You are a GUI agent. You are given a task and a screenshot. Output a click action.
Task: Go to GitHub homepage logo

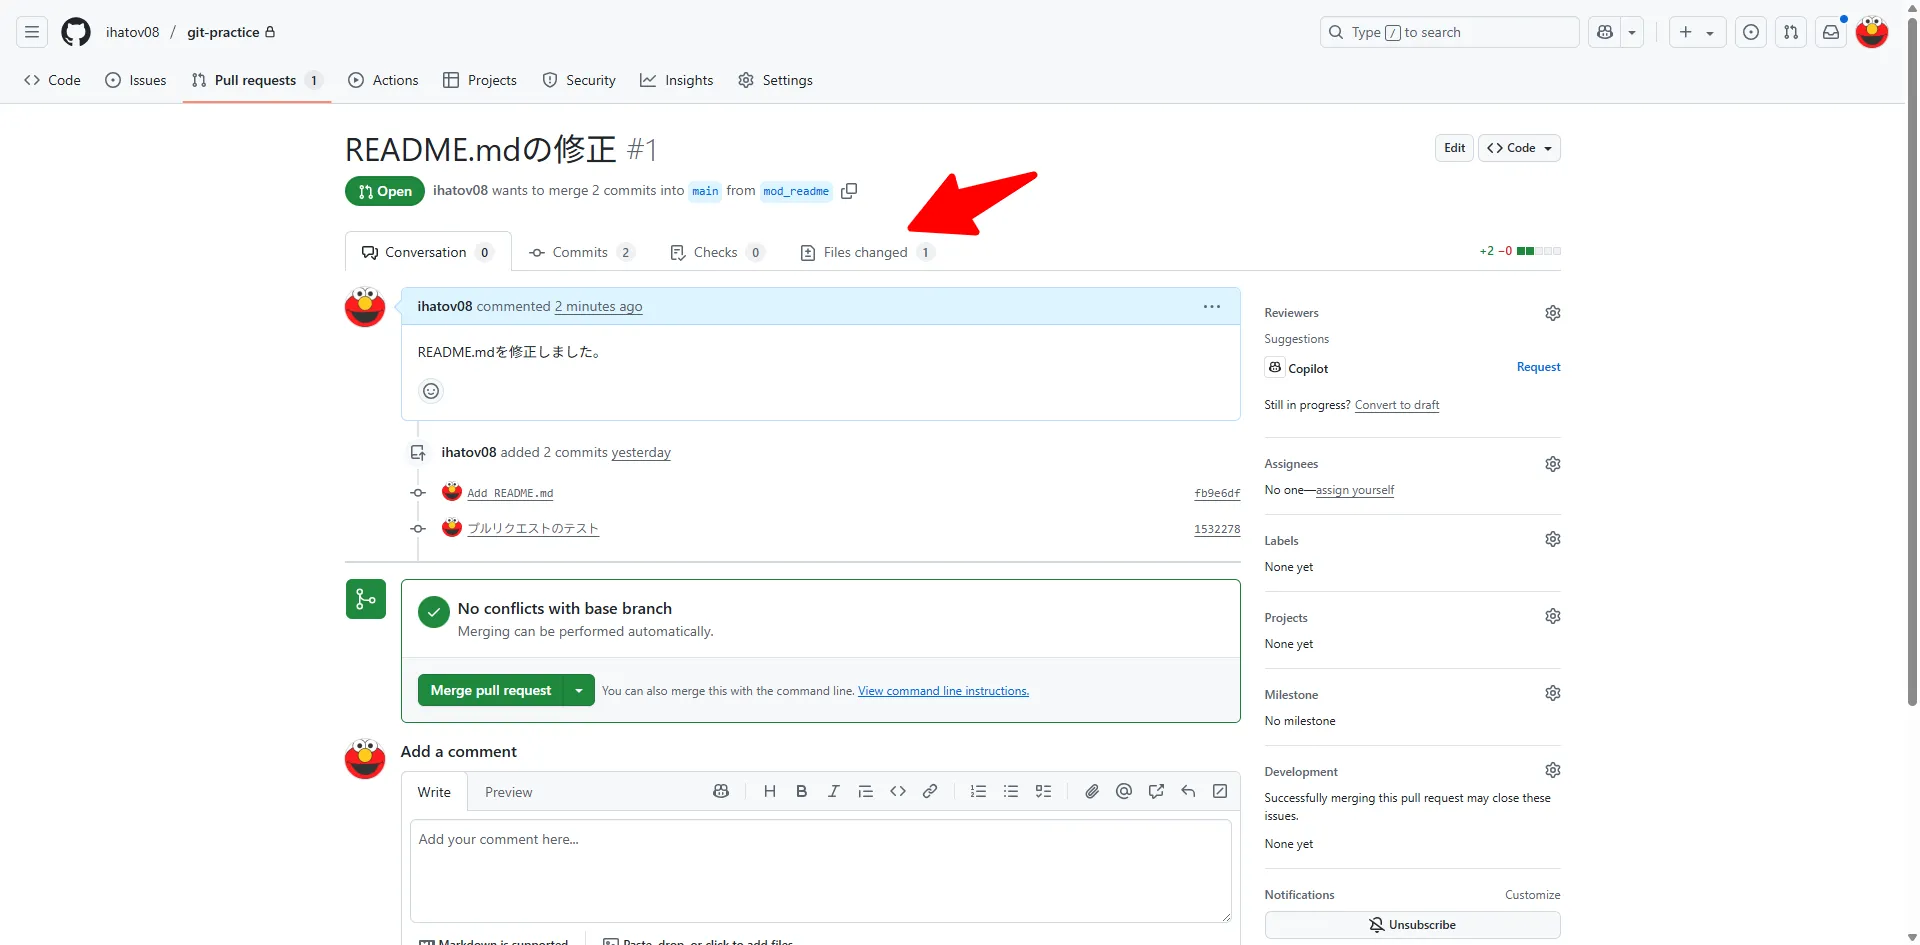click(x=76, y=32)
